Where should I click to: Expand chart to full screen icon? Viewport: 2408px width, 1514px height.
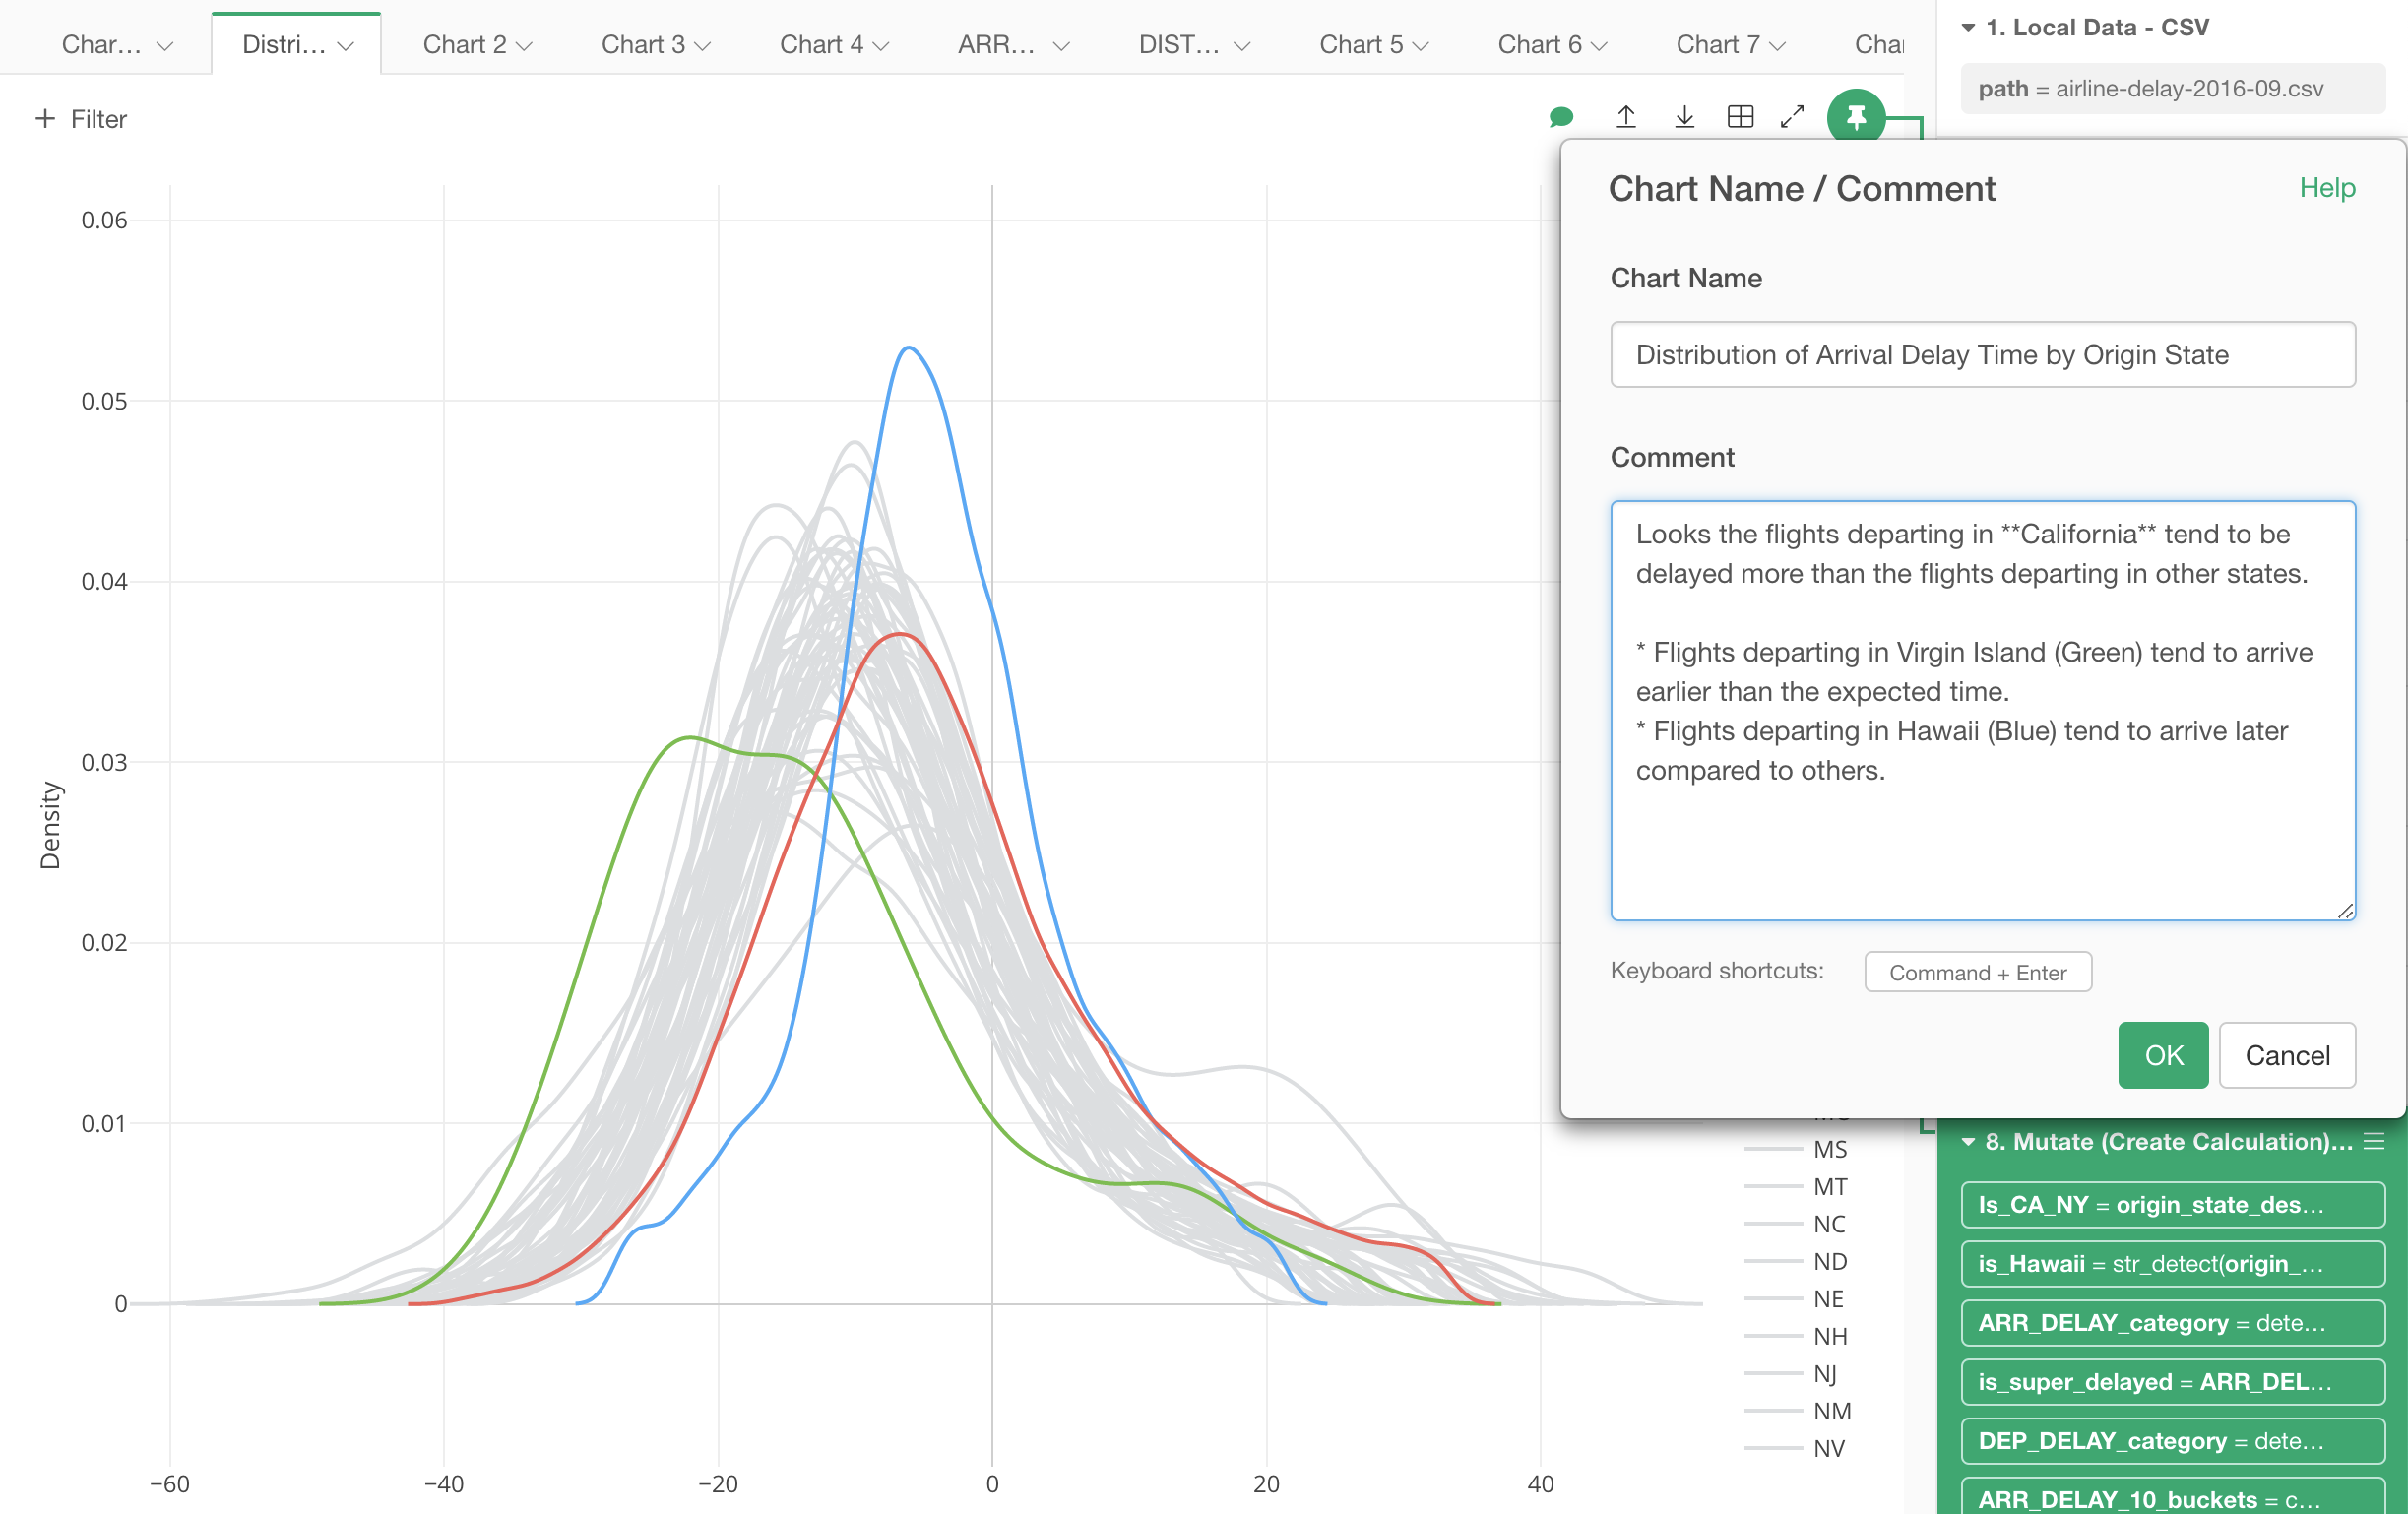tap(1792, 117)
